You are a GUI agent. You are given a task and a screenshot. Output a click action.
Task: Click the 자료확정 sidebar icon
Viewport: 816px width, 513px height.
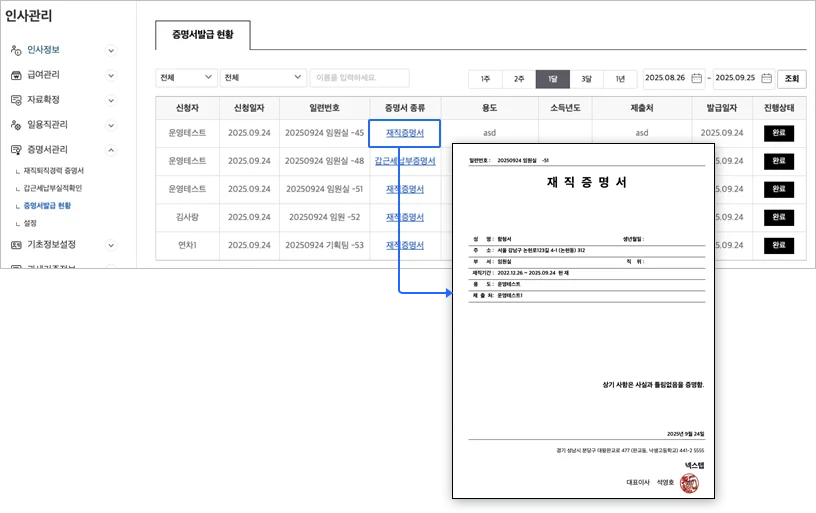pos(16,100)
